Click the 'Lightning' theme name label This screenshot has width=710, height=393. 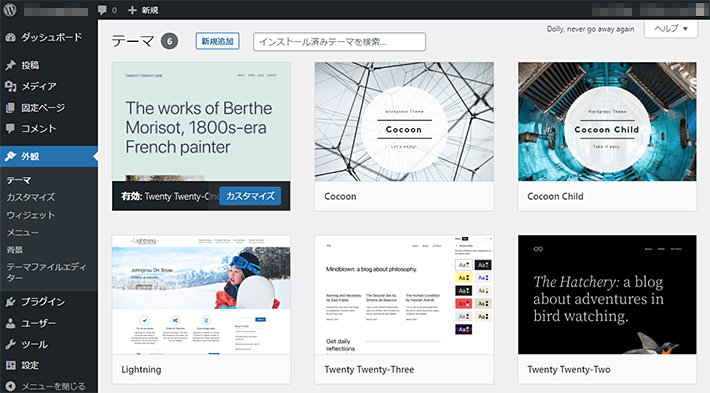click(141, 369)
